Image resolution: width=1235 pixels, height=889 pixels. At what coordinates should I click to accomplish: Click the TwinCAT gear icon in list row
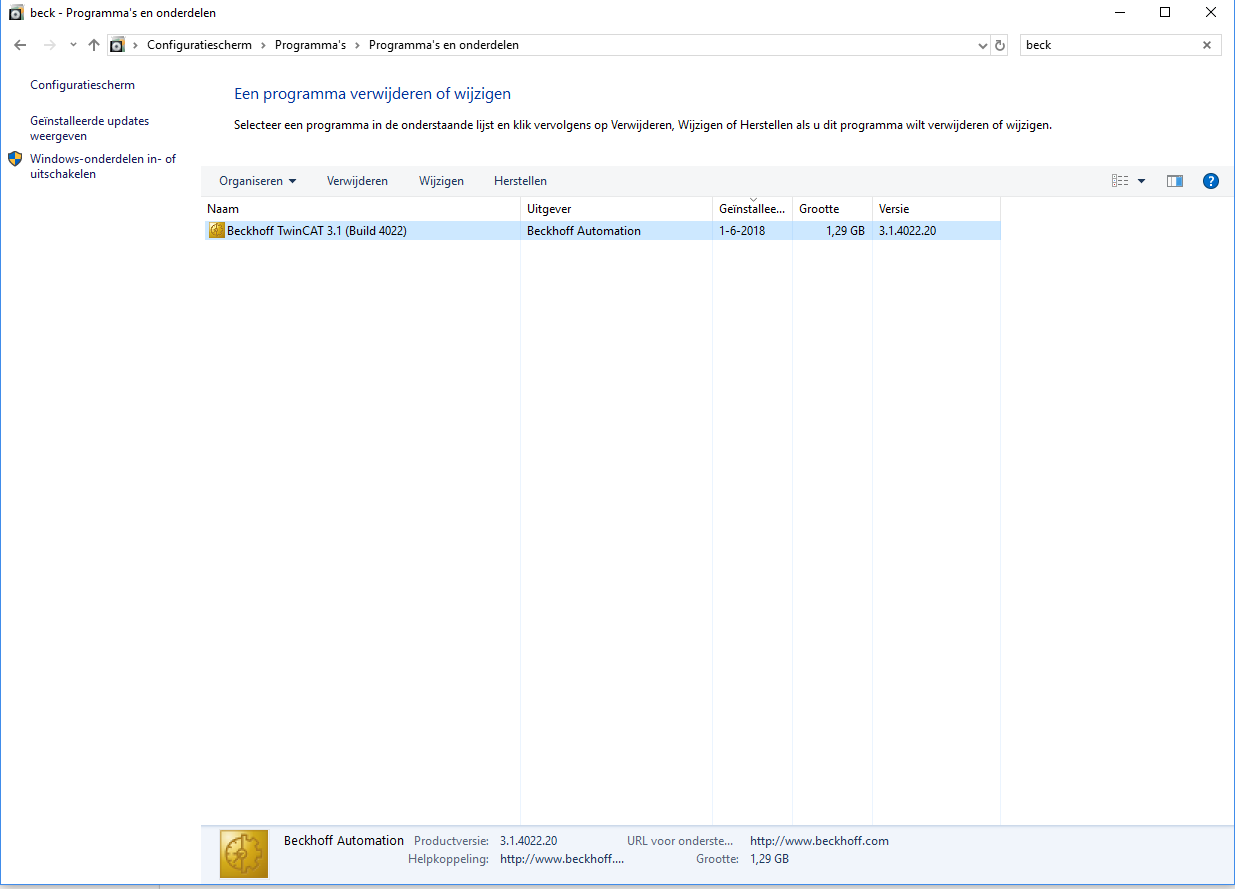coord(217,231)
